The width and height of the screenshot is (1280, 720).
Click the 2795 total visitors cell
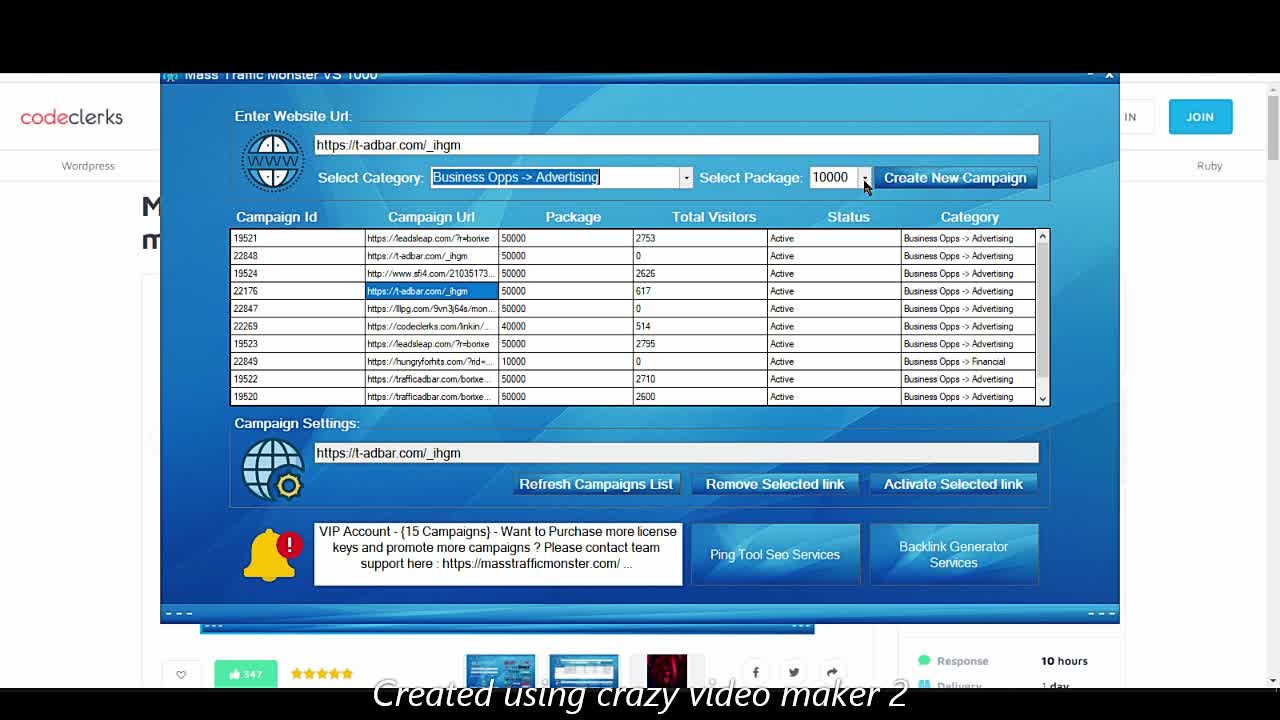pos(700,344)
